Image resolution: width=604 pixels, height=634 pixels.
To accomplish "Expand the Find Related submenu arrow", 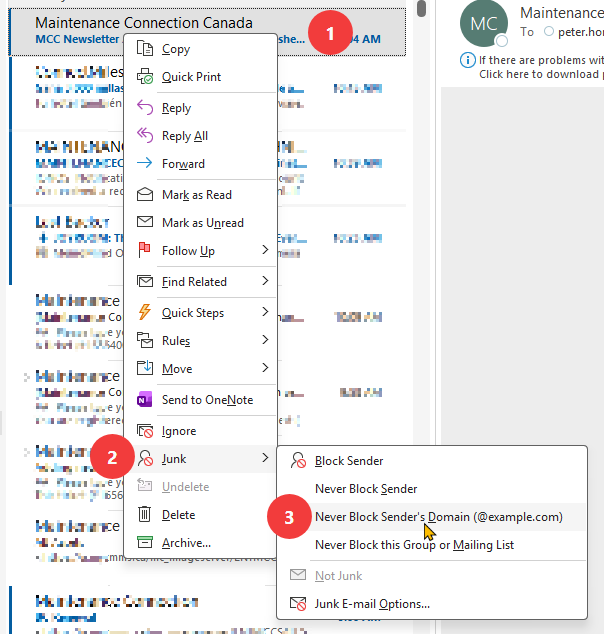I will click(x=265, y=281).
